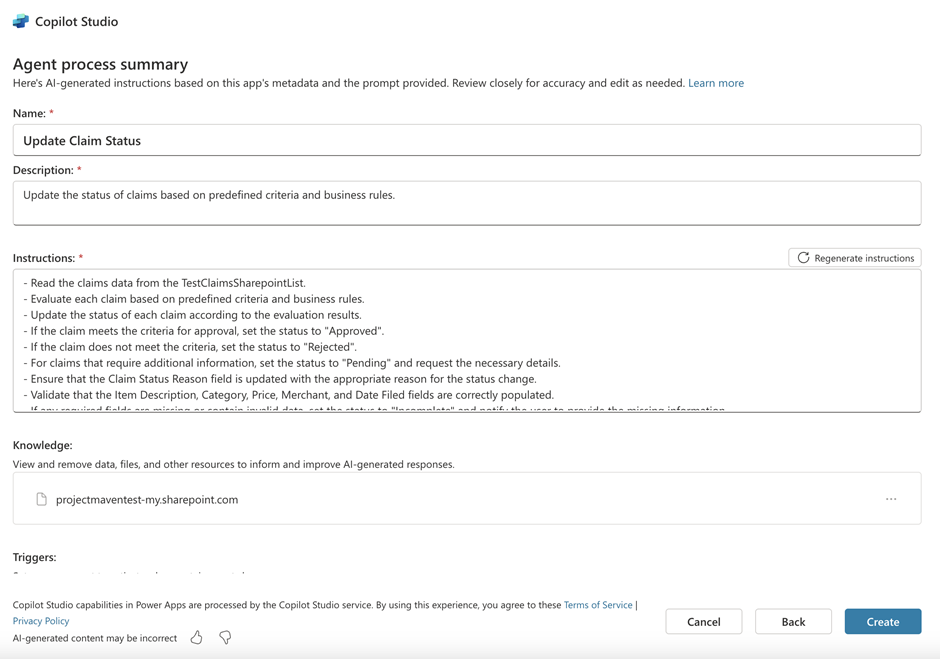Image resolution: width=940 pixels, height=659 pixels.
Task: Open the knowledge source more options menu
Action: click(891, 499)
